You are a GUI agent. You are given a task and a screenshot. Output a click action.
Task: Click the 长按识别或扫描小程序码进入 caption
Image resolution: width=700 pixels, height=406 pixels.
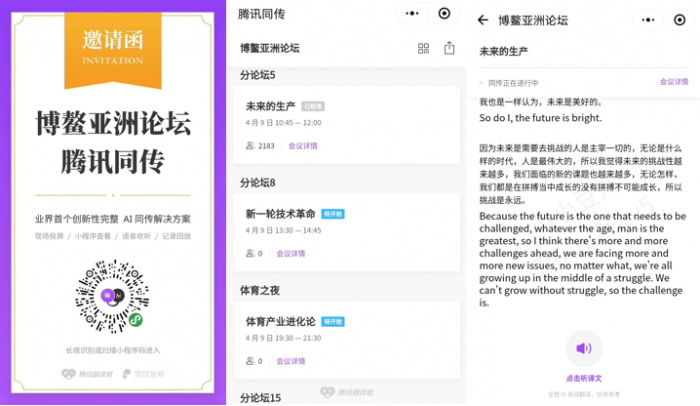(112, 350)
